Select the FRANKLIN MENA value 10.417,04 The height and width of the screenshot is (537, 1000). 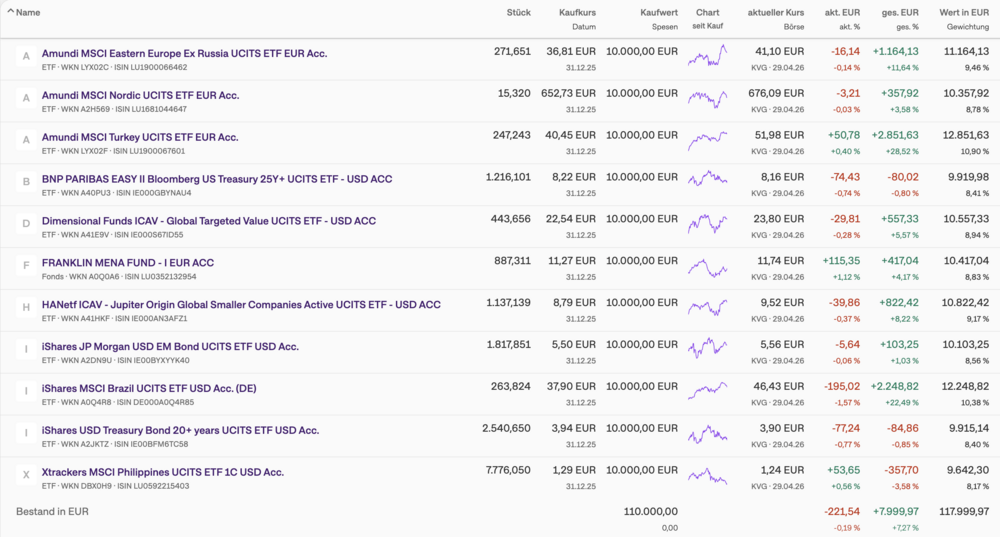pyautogui.click(x=965, y=261)
